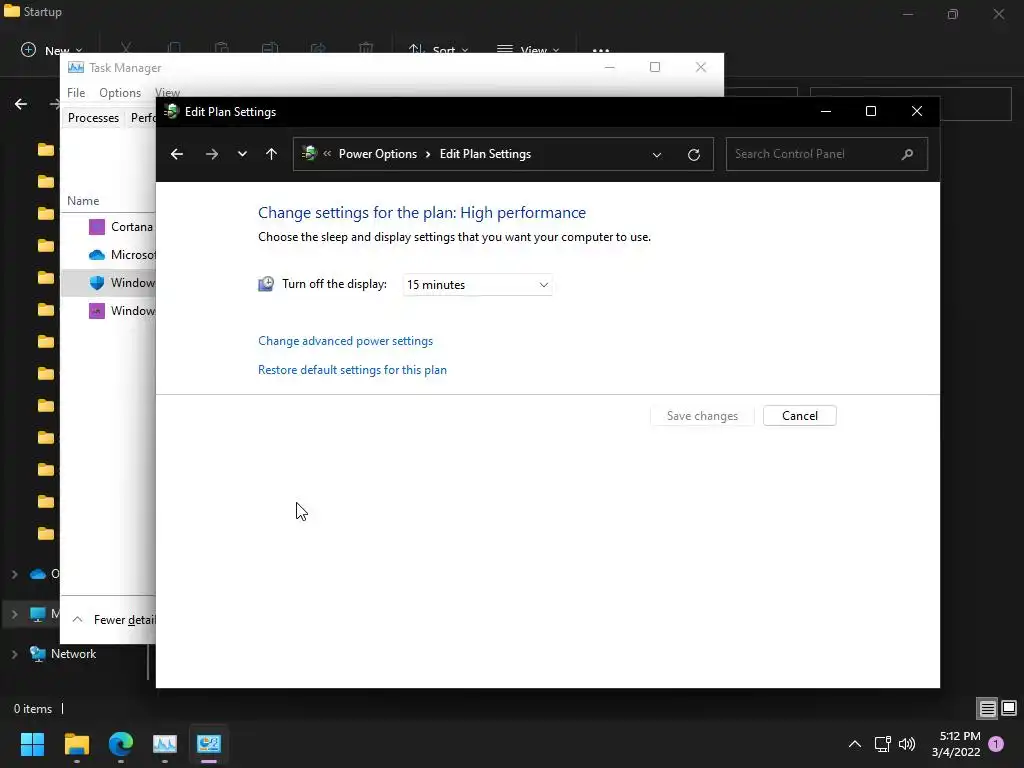Image resolution: width=1024 pixels, height=768 pixels.
Task: Open volume control tray icon
Action: (x=907, y=744)
